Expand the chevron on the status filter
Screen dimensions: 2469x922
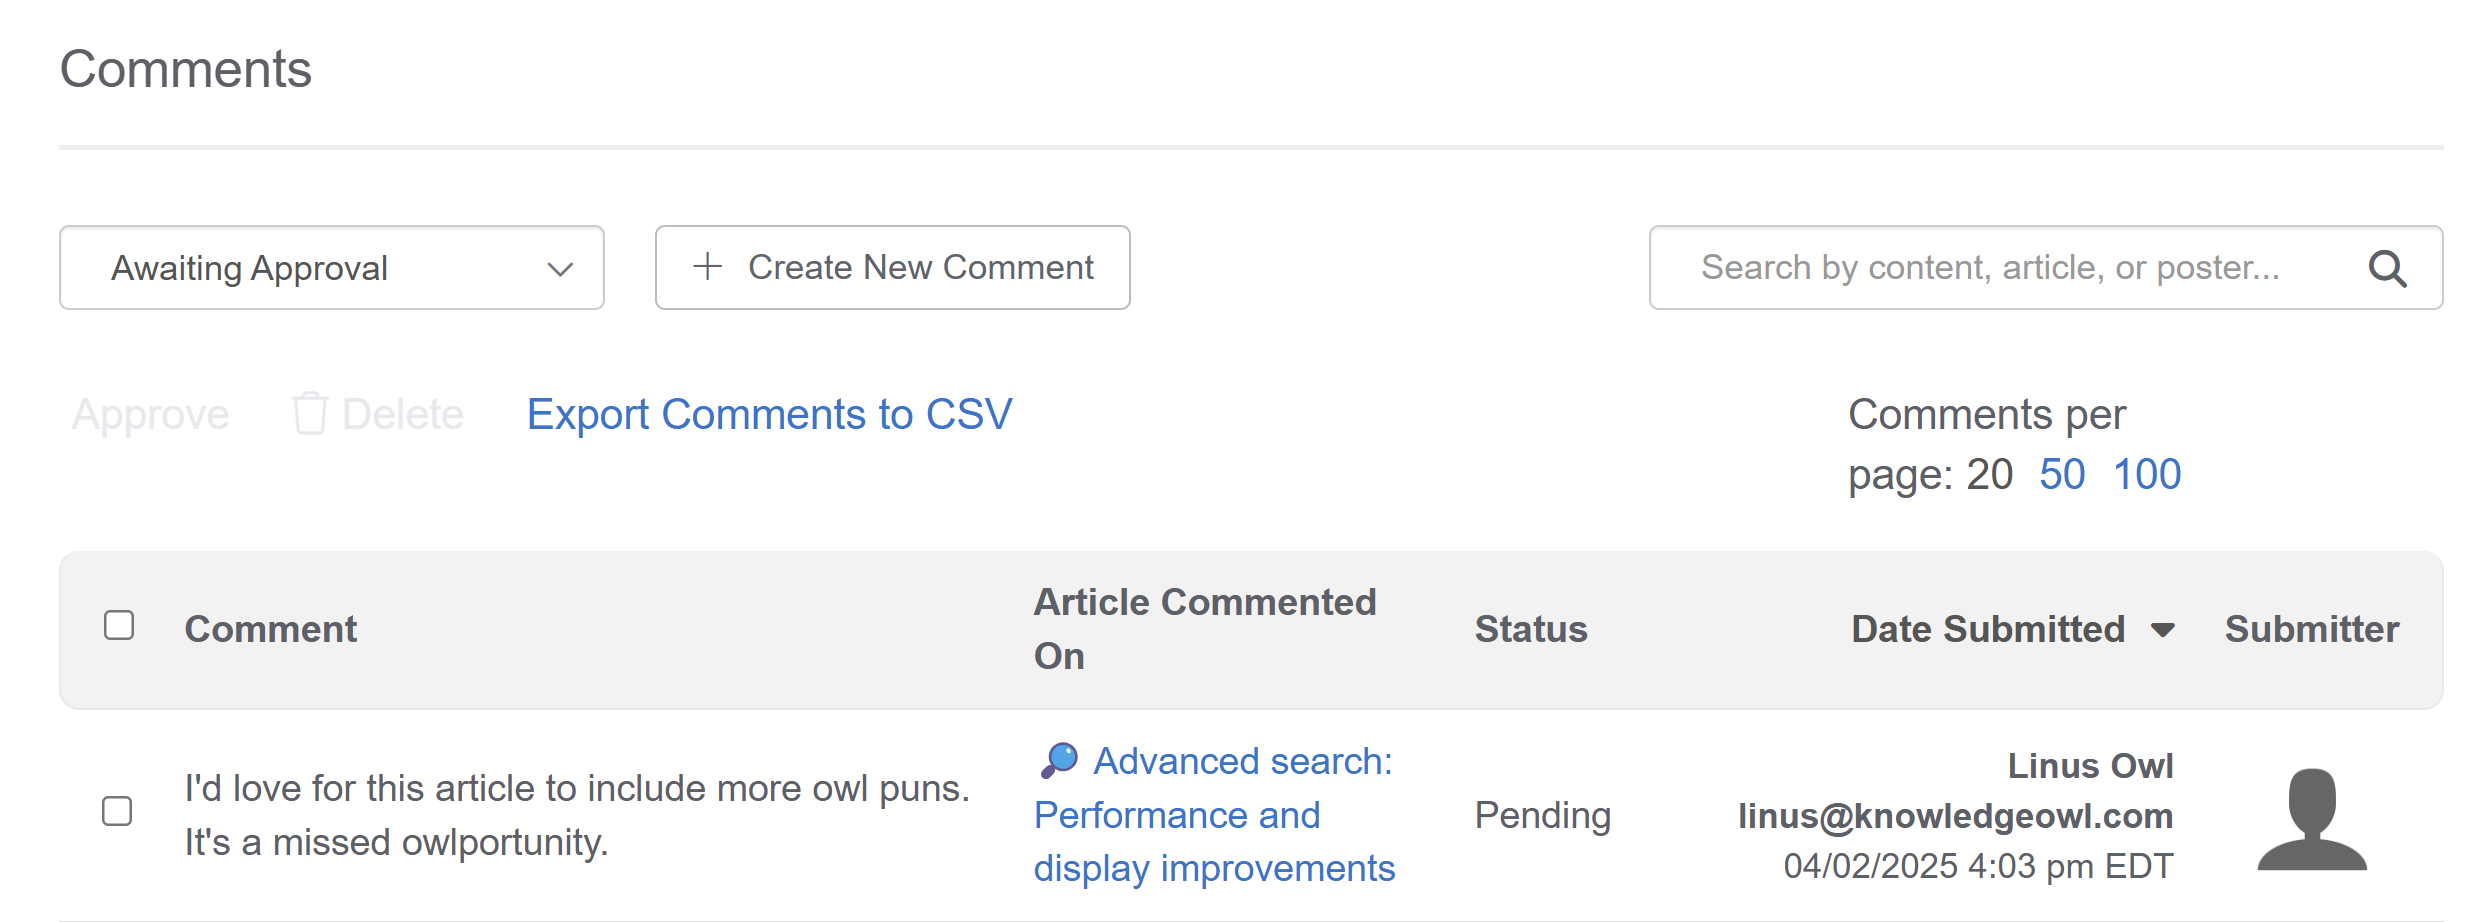pos(560,269)
